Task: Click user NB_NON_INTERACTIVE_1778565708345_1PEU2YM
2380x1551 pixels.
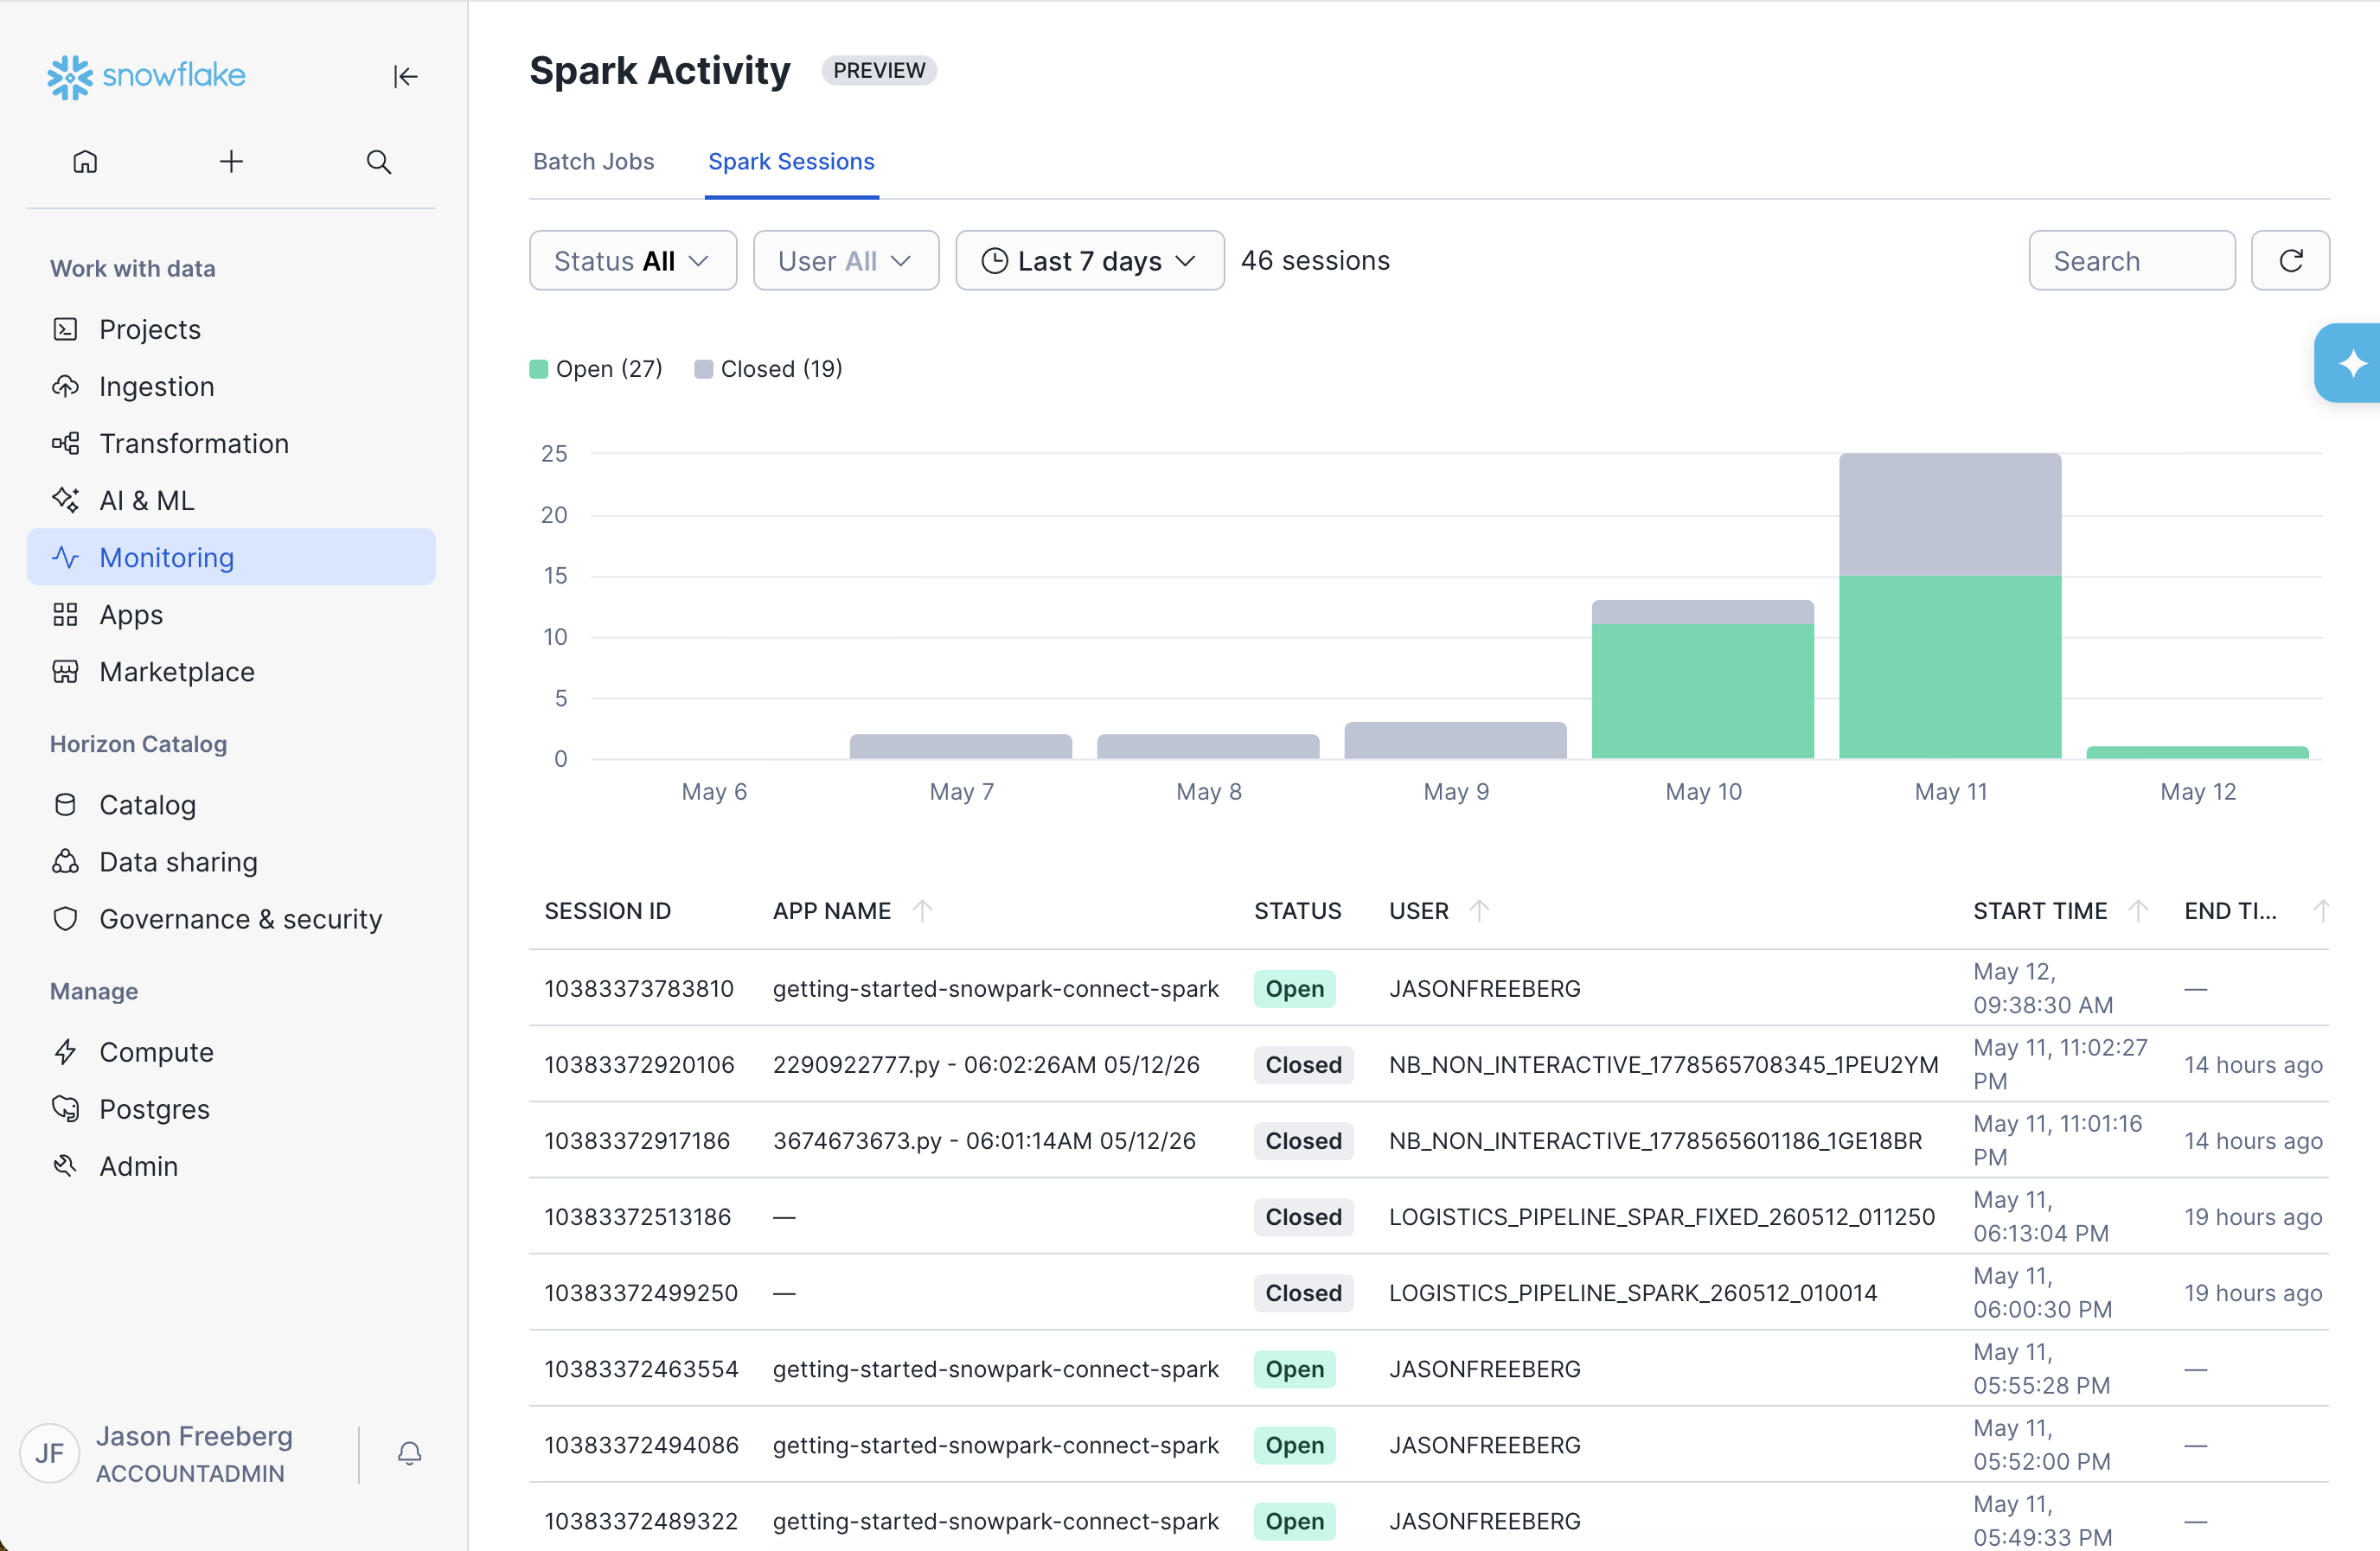Action: tap(1664, 1064)
